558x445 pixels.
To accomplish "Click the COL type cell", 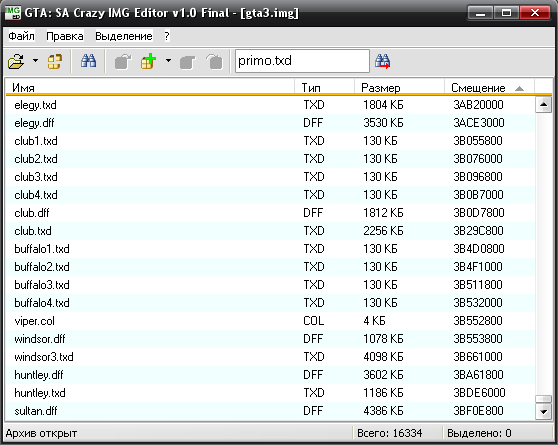I will pos(314,321).
